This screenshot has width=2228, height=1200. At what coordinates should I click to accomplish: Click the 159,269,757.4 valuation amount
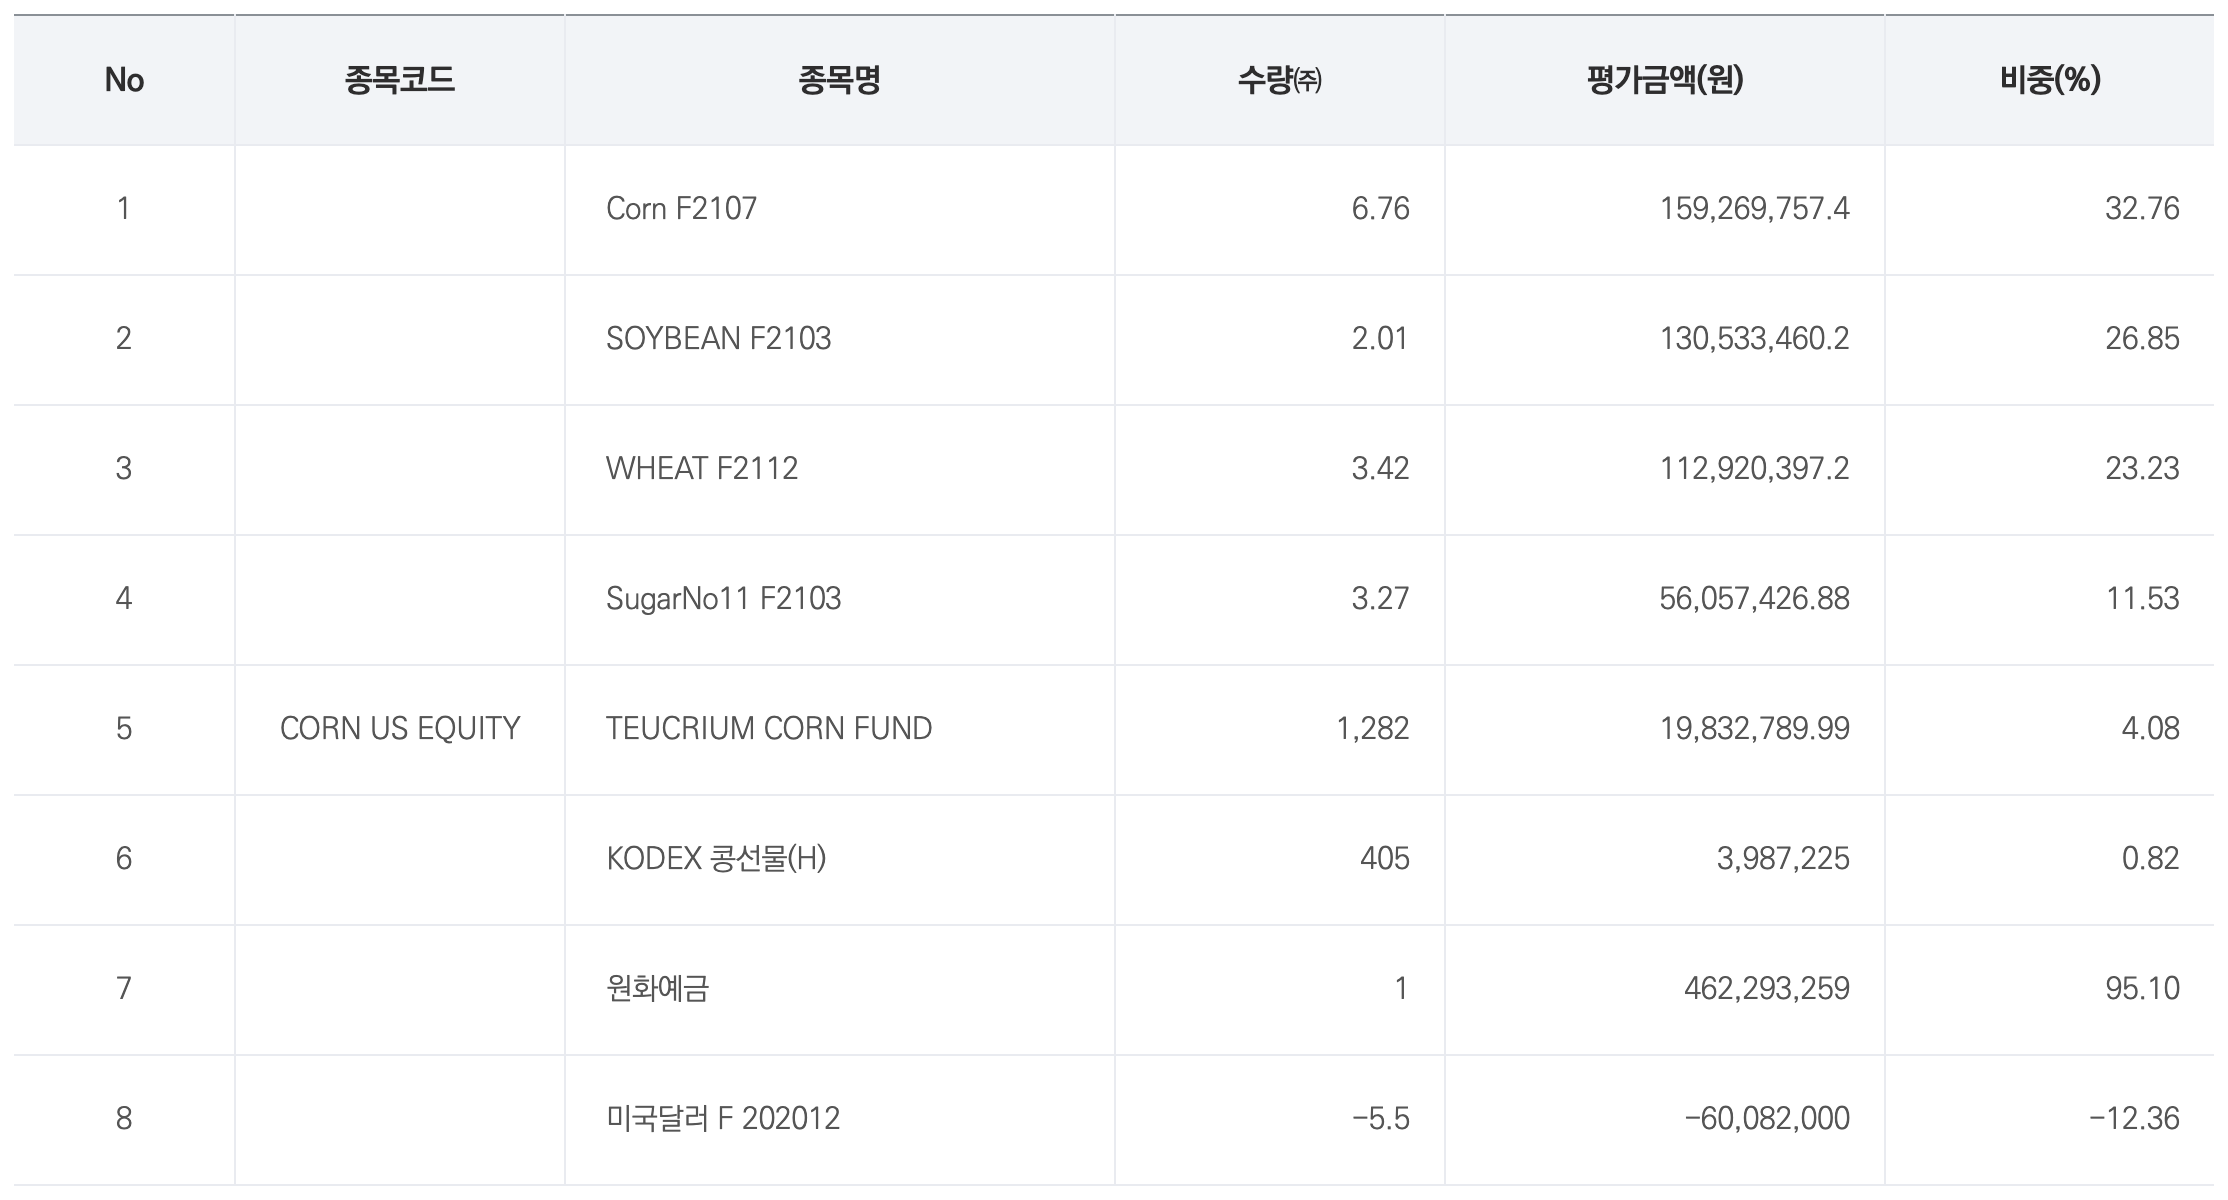click(1754, 209)
